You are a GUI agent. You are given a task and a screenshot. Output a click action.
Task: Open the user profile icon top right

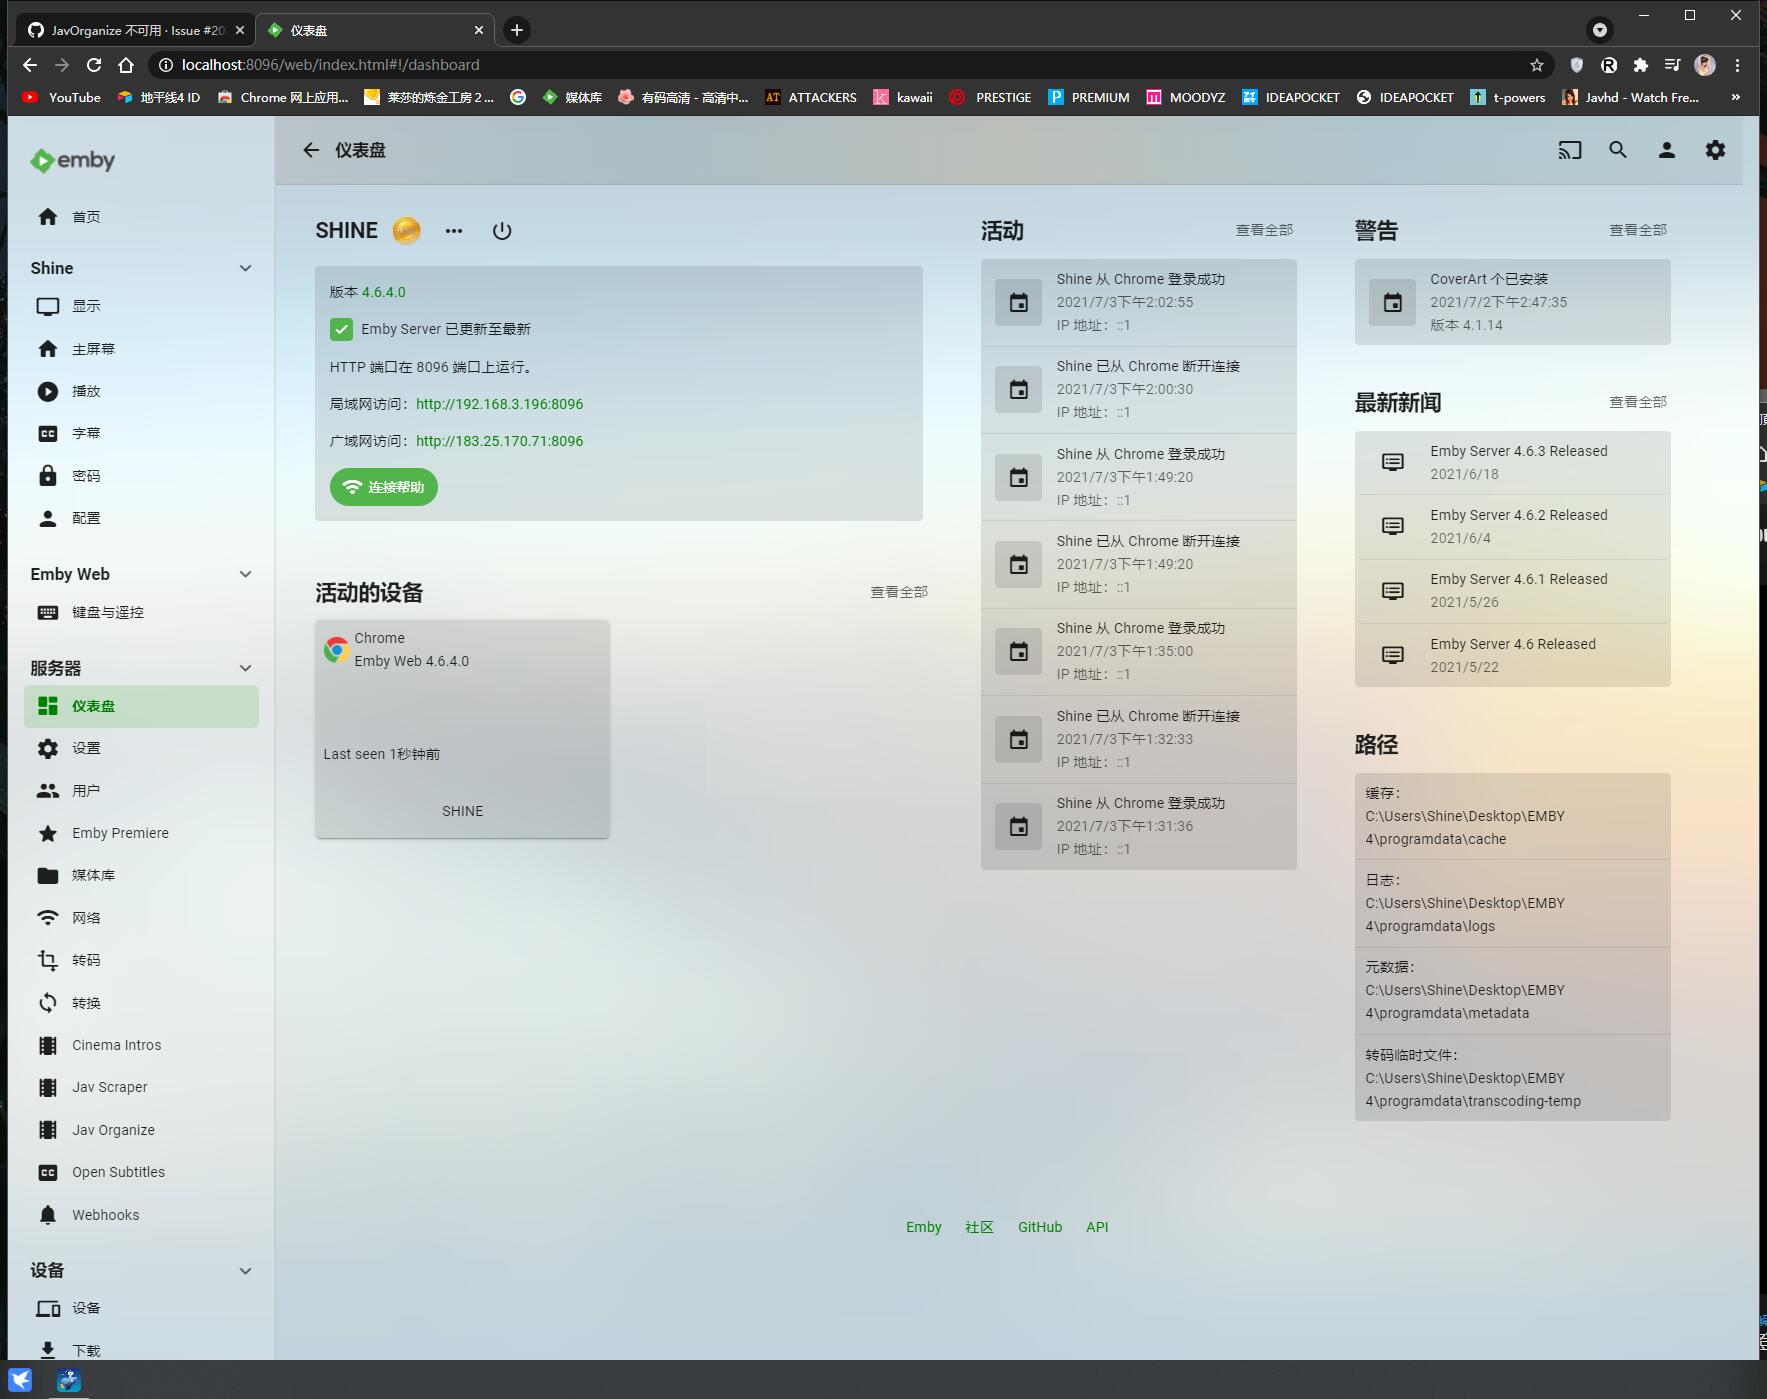click(1666, 150)
